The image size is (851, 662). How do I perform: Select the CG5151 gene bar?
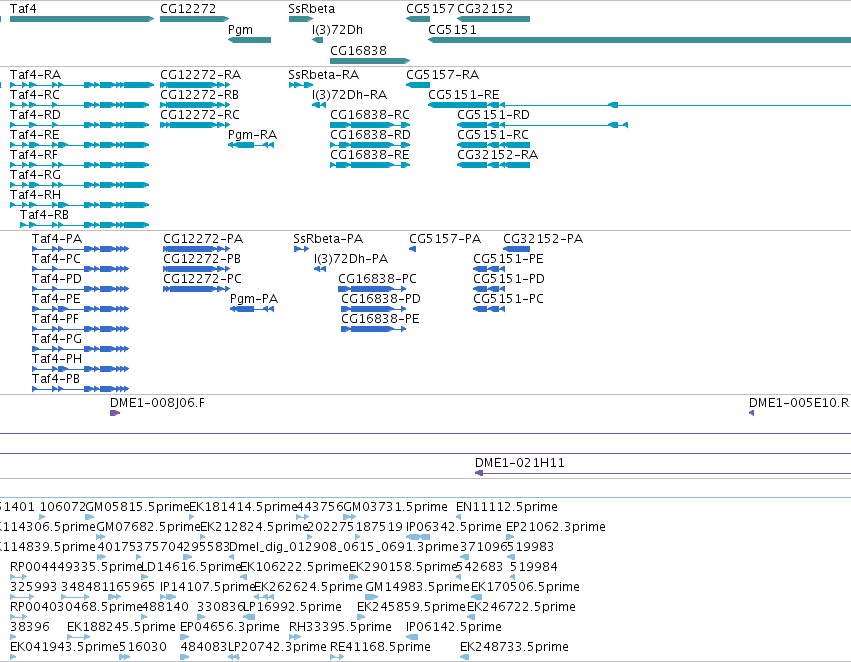[x=639, y=40]
